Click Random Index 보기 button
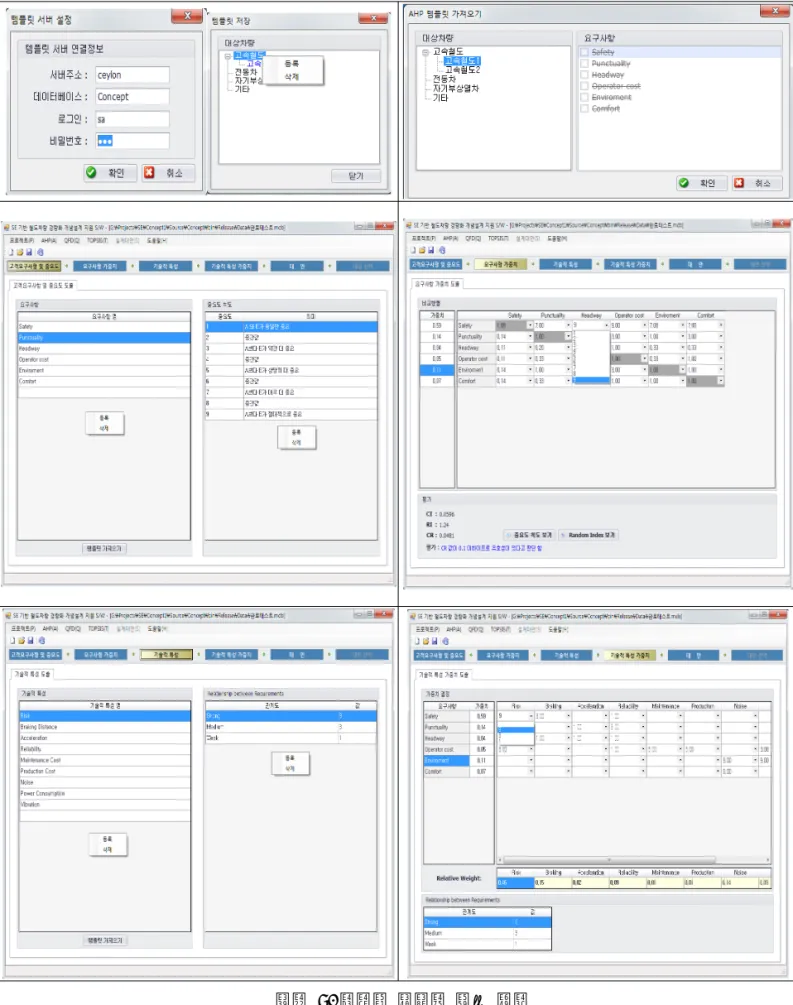Viewport: 793px width, 1005px height. click(588, 535)
